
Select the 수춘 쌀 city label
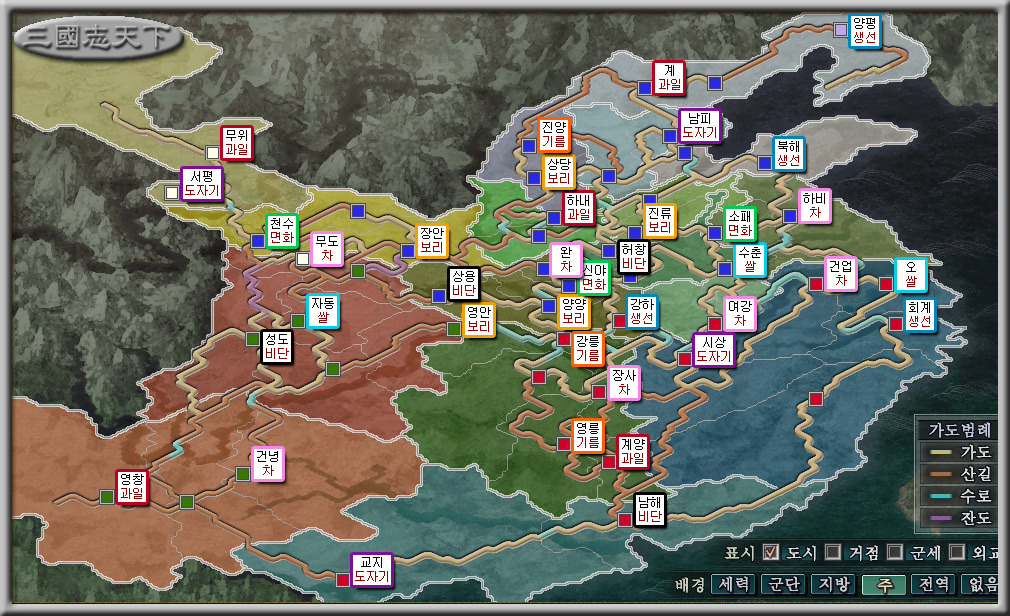coord(750,260)
